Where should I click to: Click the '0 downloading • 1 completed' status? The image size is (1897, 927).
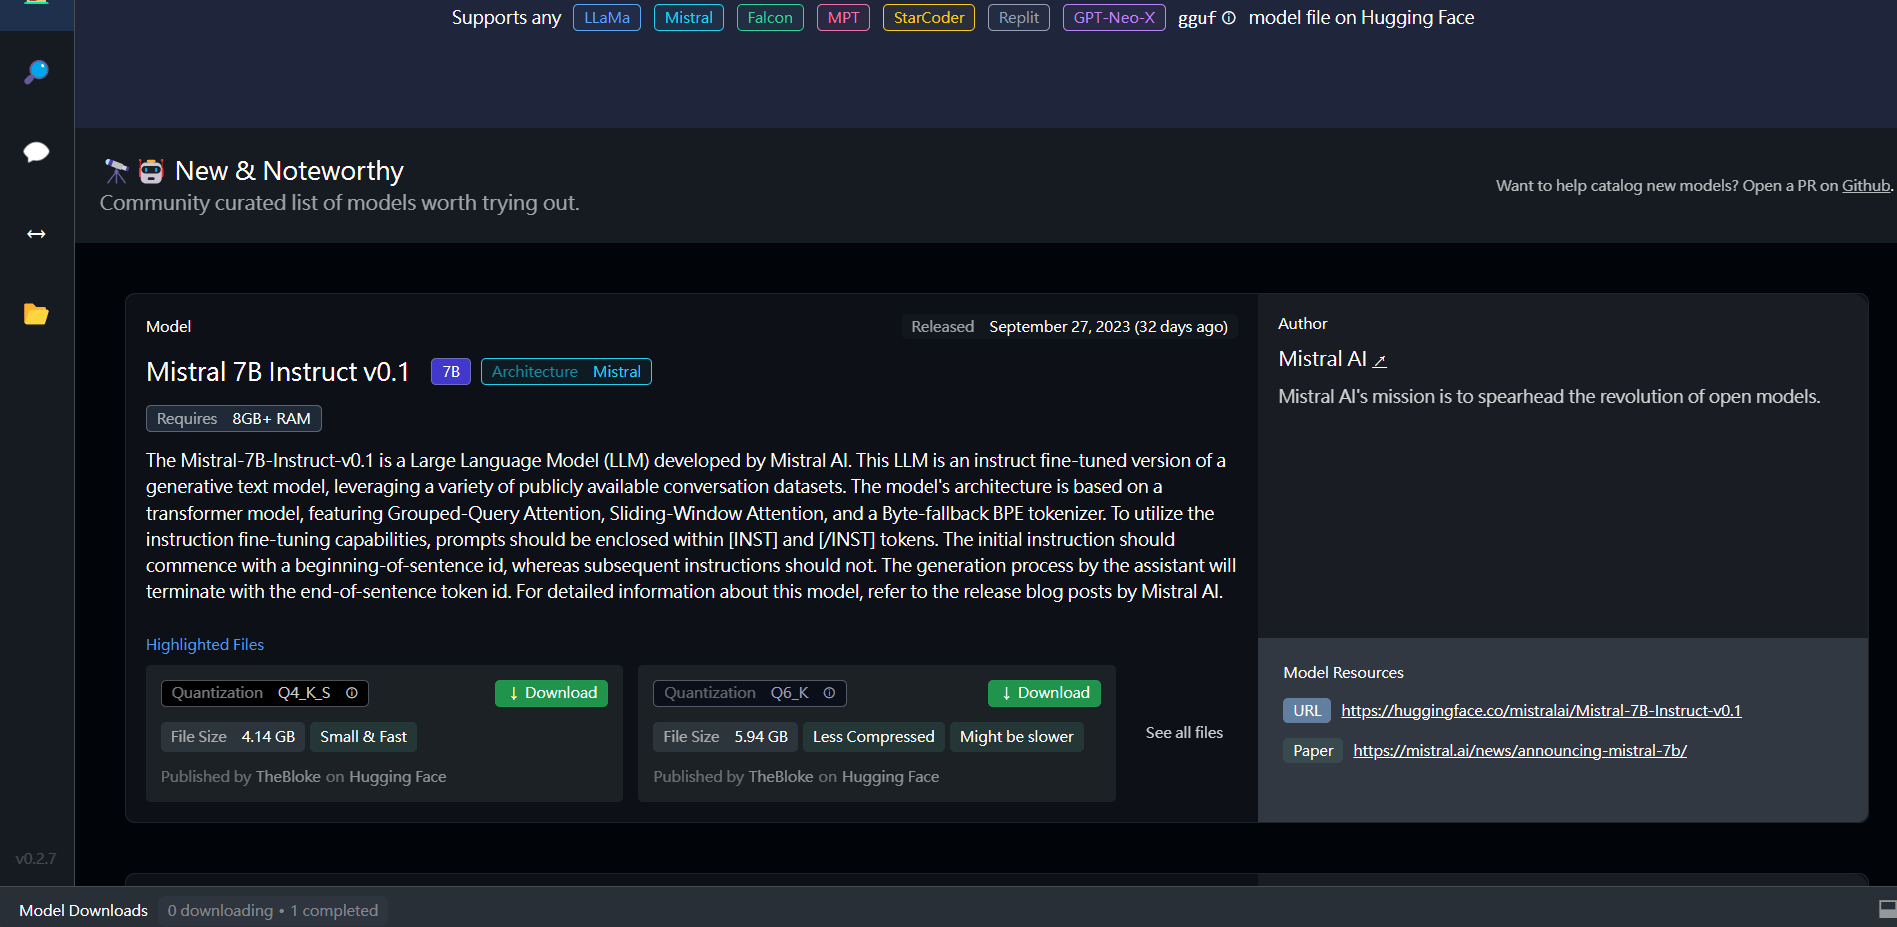pyautogui.click(x=273, y=911)
